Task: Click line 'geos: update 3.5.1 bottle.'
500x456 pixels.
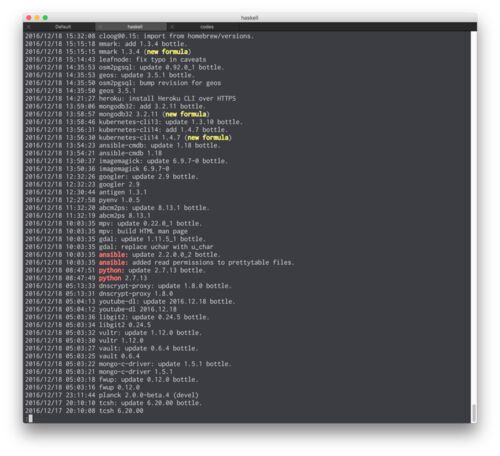Action: (x=146, y=75)
